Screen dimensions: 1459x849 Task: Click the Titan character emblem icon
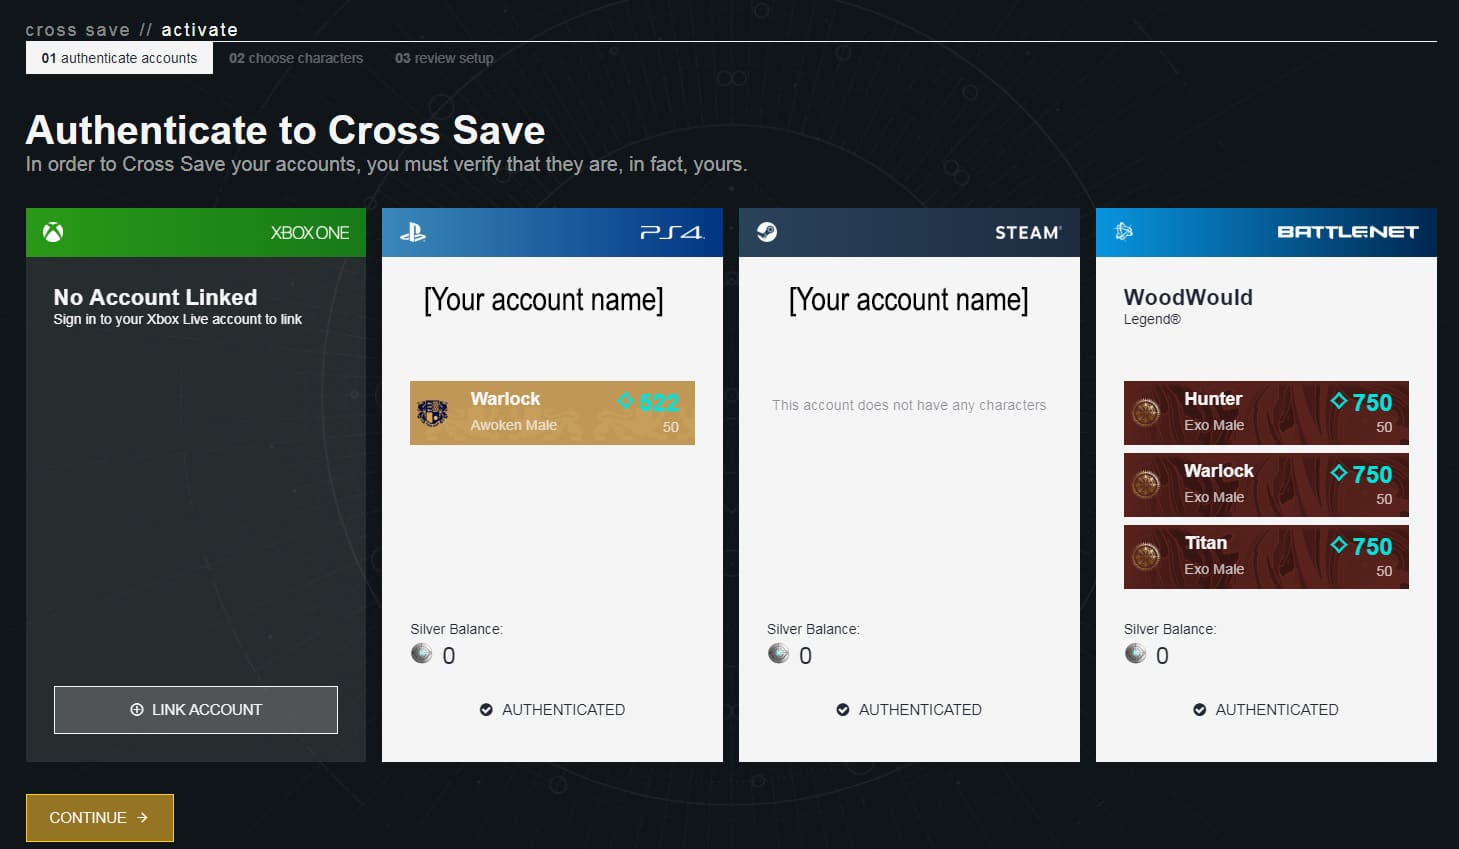tap(1146, 557)
